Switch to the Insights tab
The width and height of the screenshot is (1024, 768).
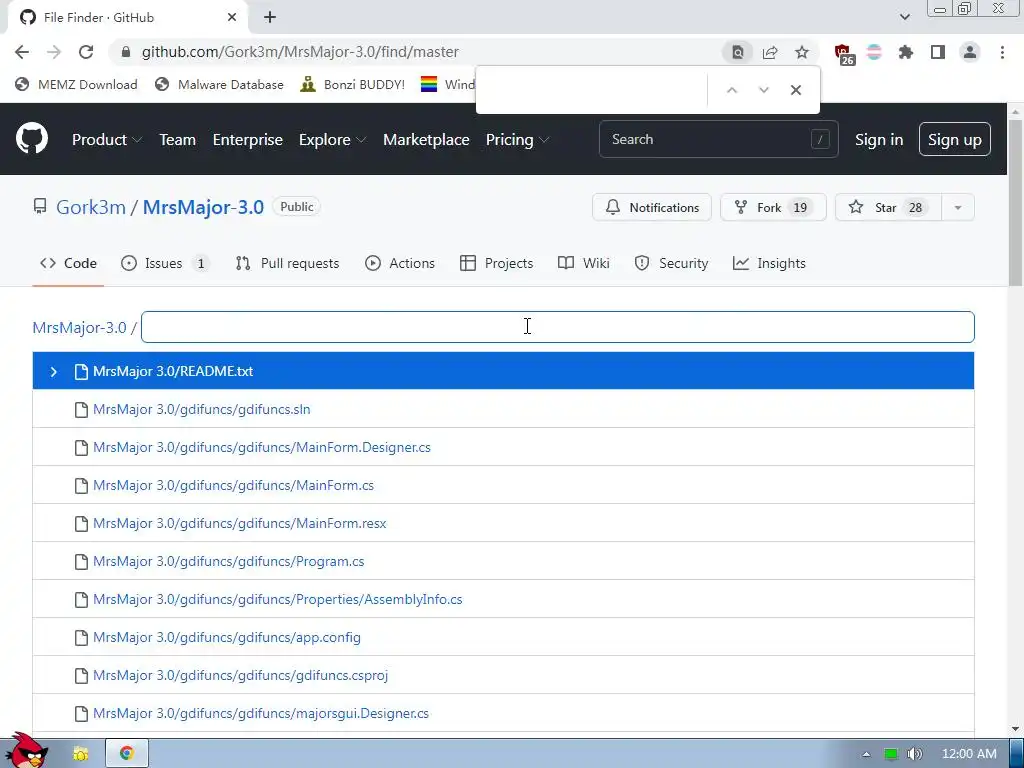[x=769, y=263]
